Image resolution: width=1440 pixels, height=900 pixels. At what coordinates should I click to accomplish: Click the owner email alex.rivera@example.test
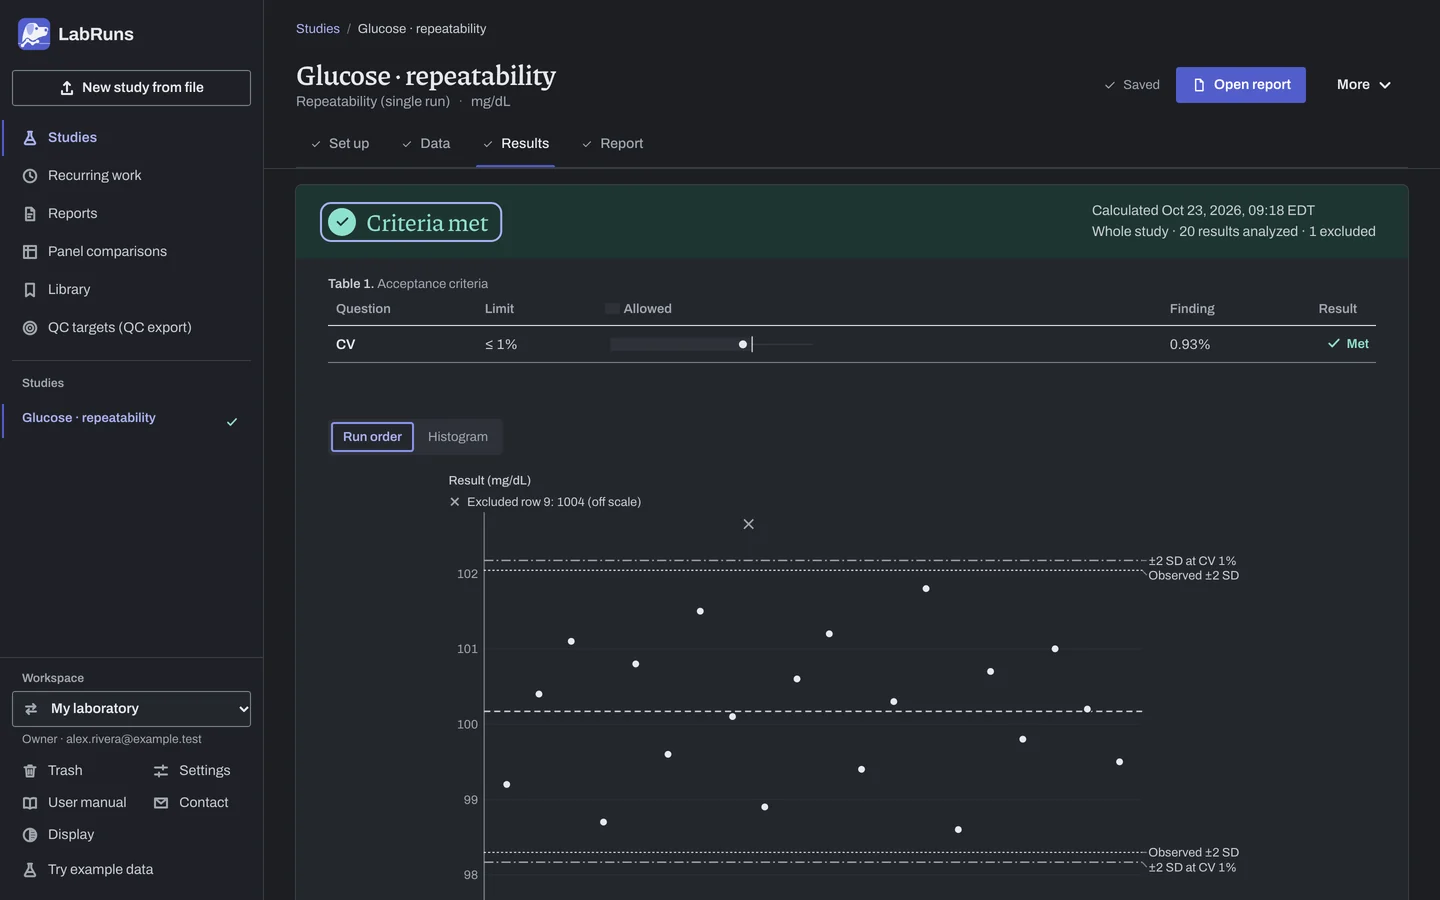[x=134, y=740]
